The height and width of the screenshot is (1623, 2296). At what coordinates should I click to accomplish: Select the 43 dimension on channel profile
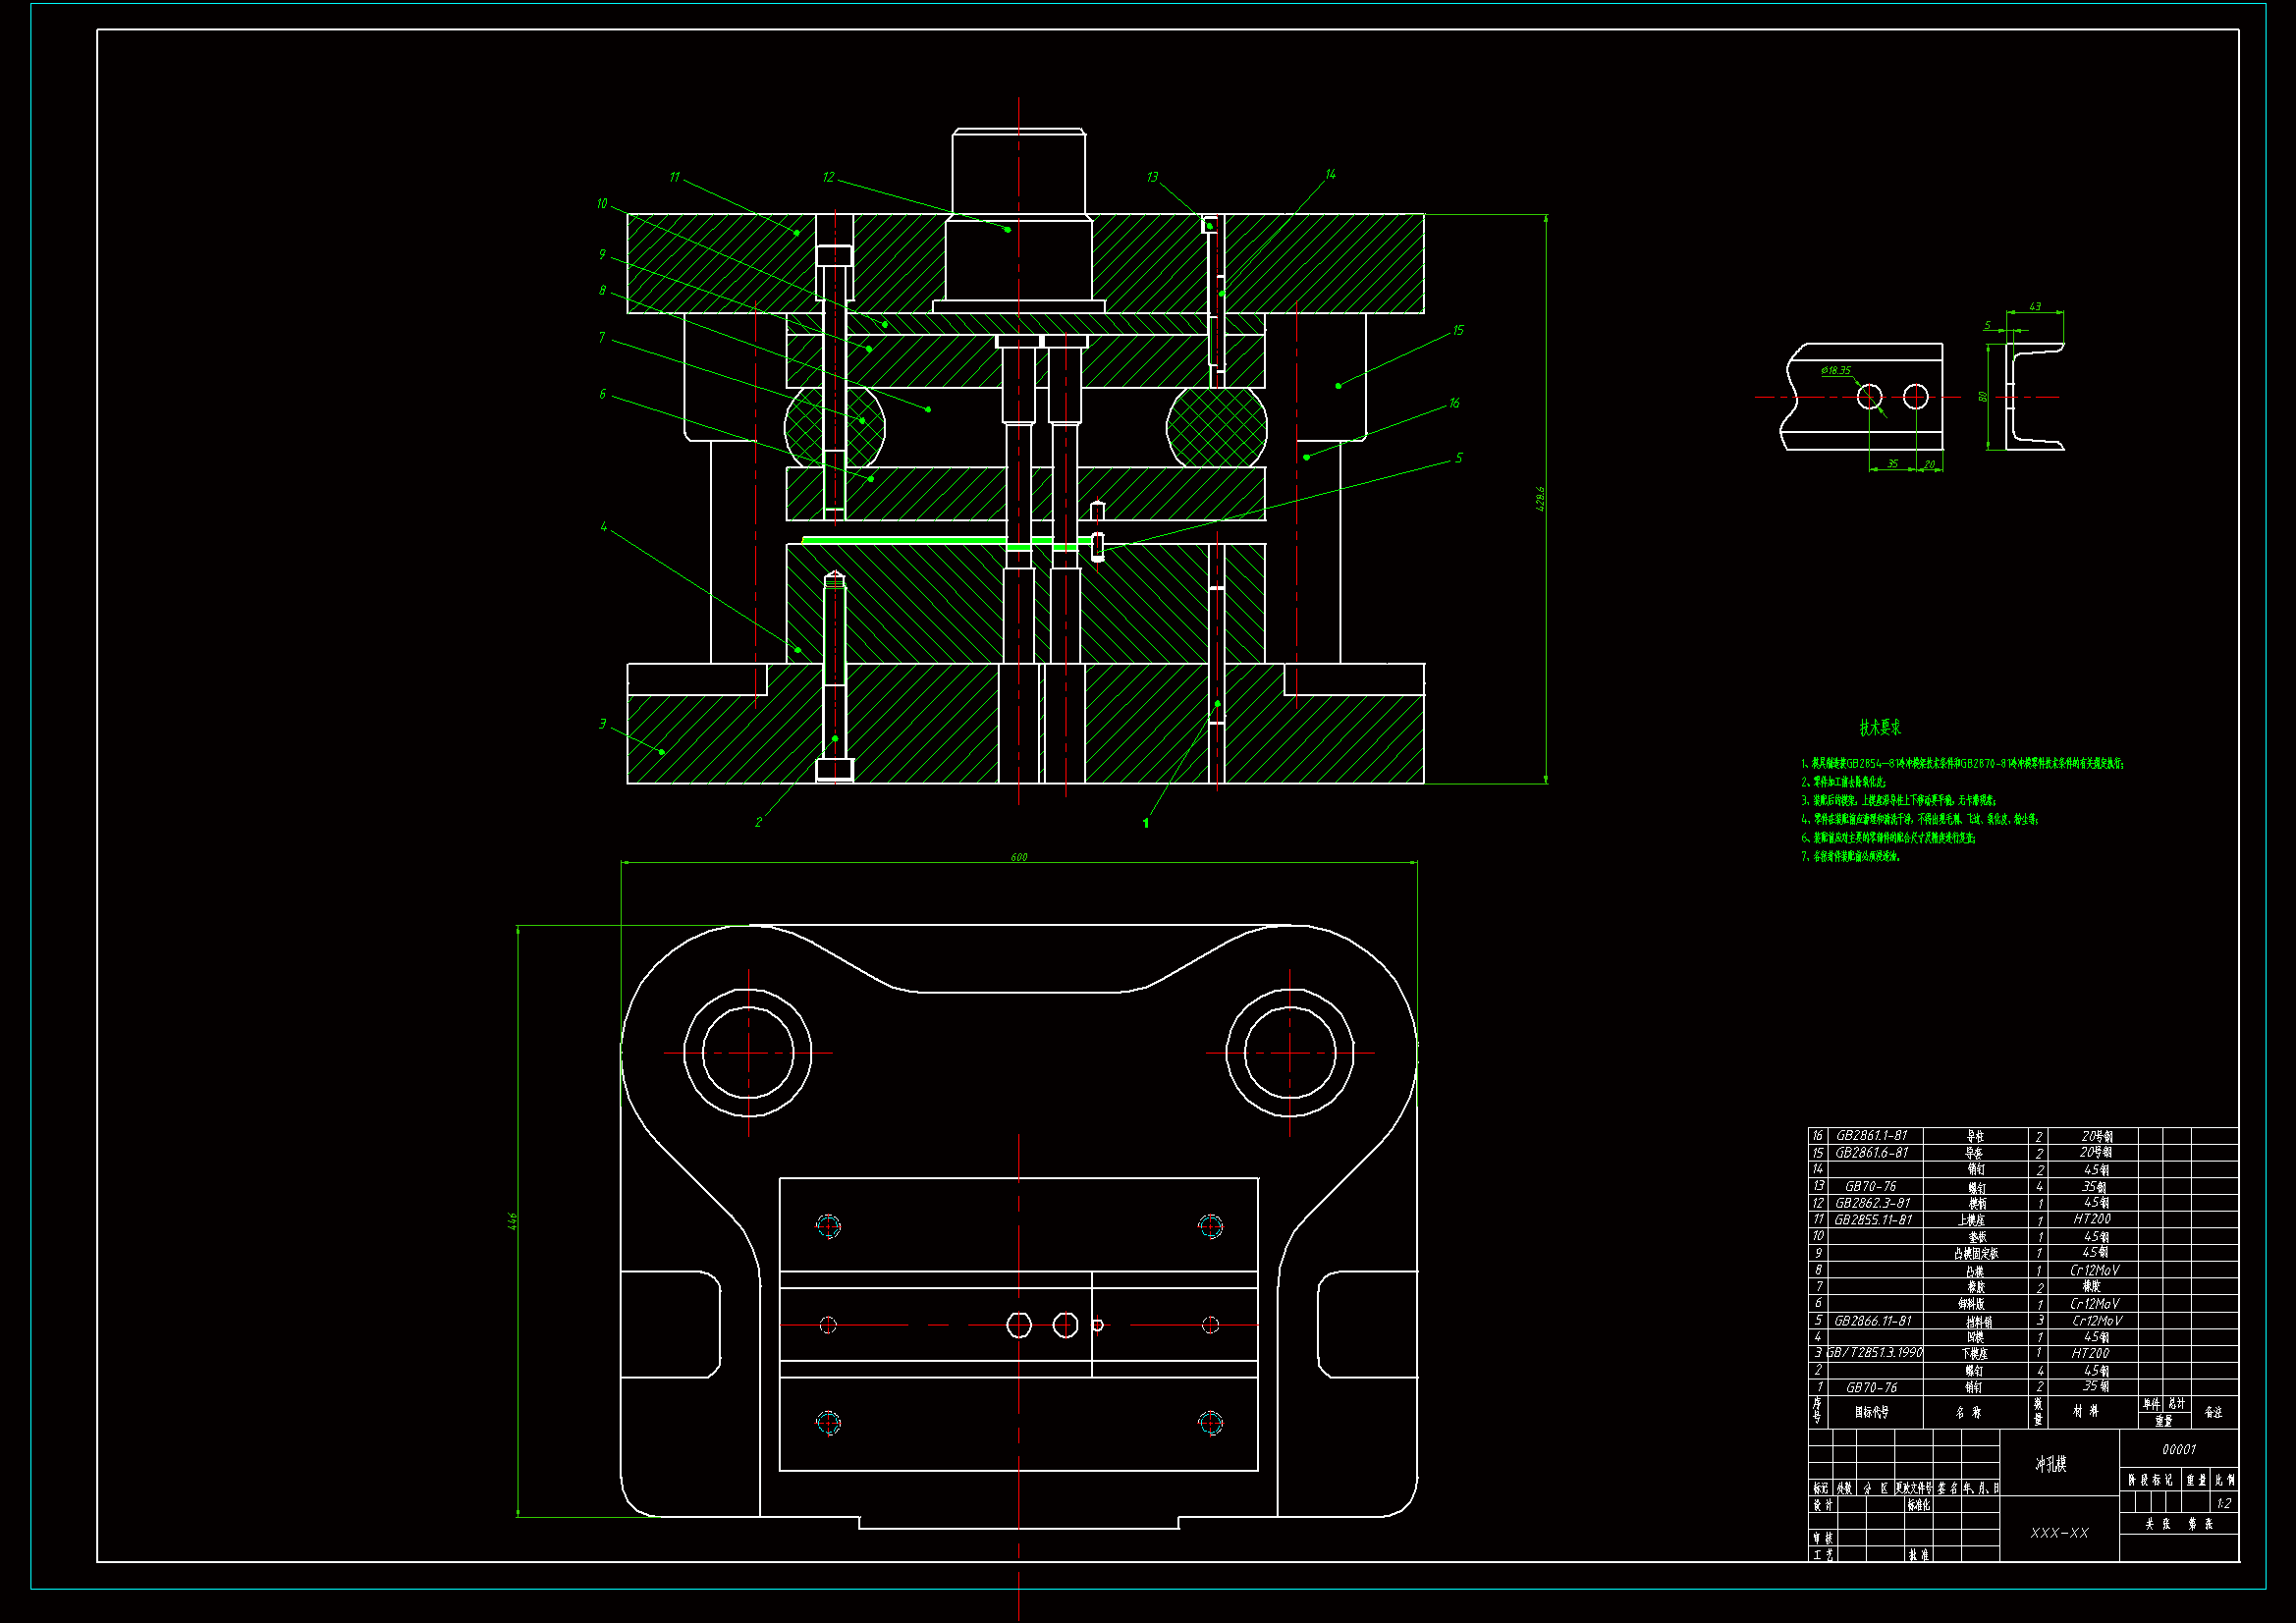(2034, 307)
